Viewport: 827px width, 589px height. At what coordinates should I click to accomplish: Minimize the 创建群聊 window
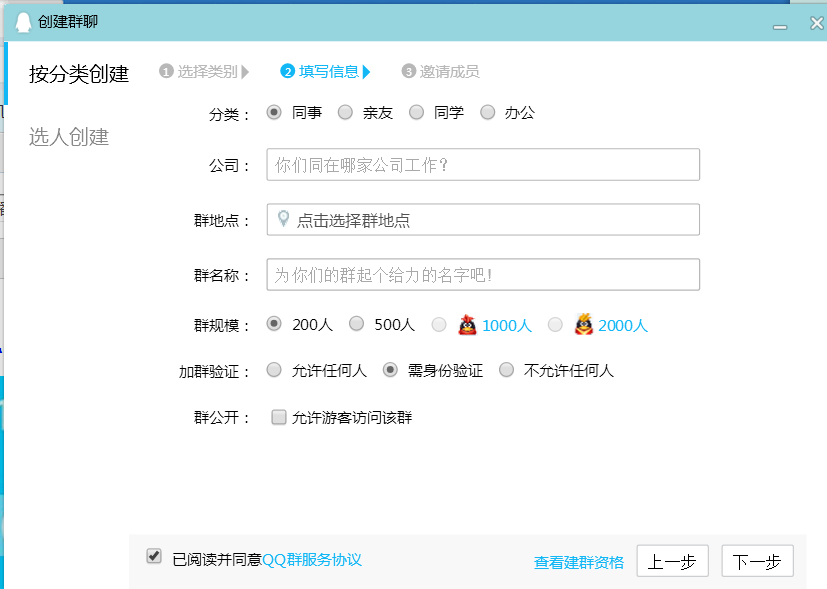[x=780, y=26]
